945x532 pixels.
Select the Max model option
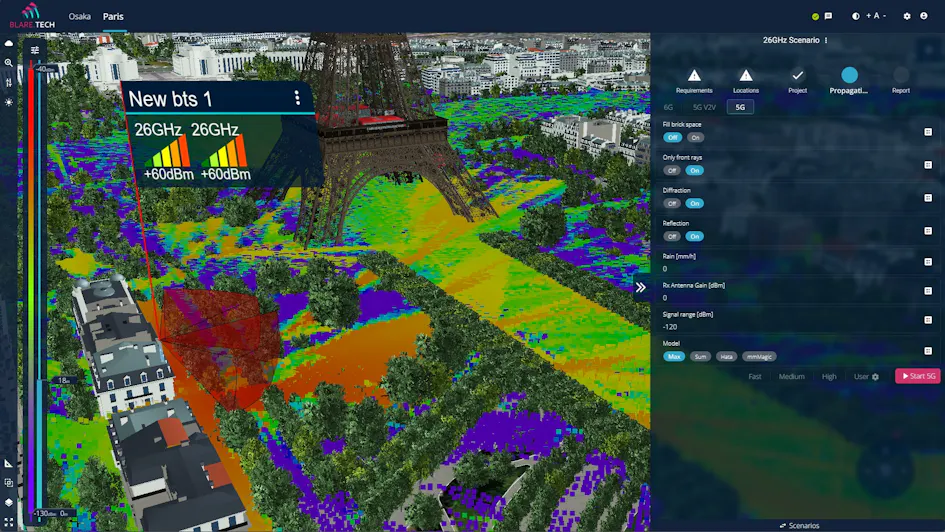point(674,357)
